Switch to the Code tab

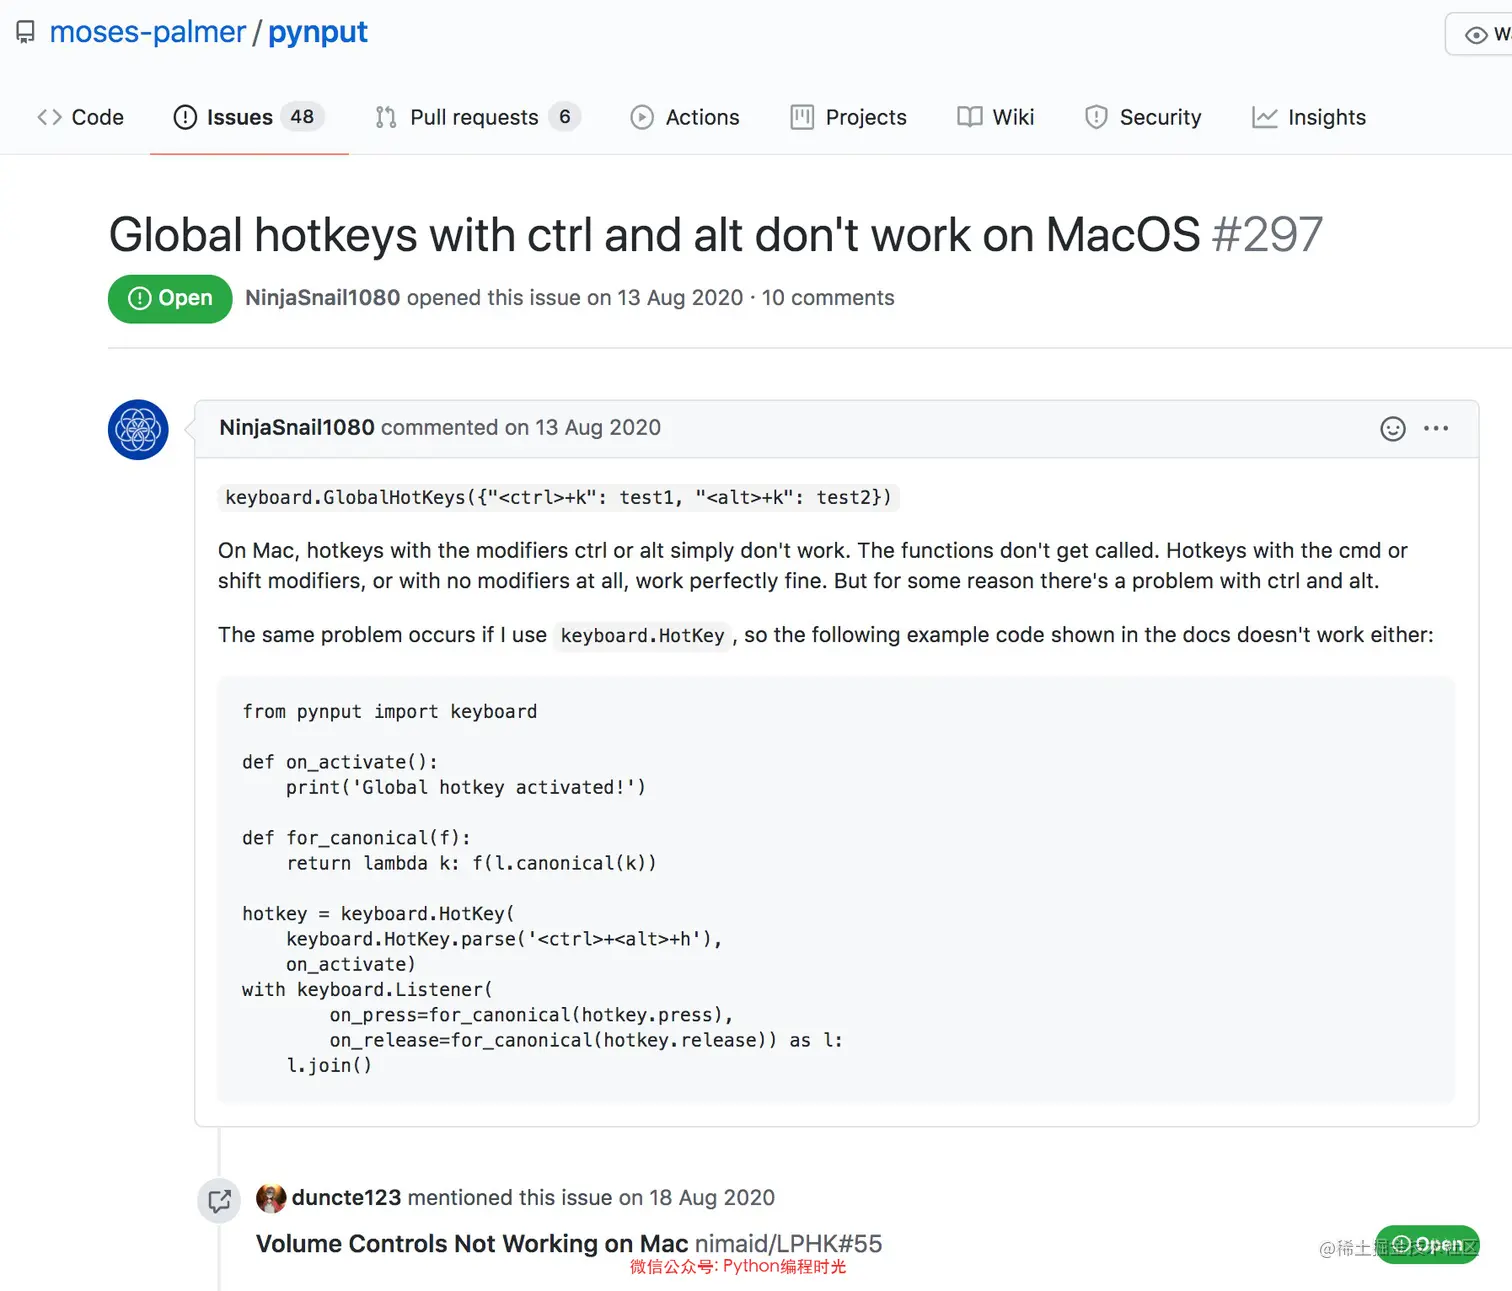coord(80,117)
